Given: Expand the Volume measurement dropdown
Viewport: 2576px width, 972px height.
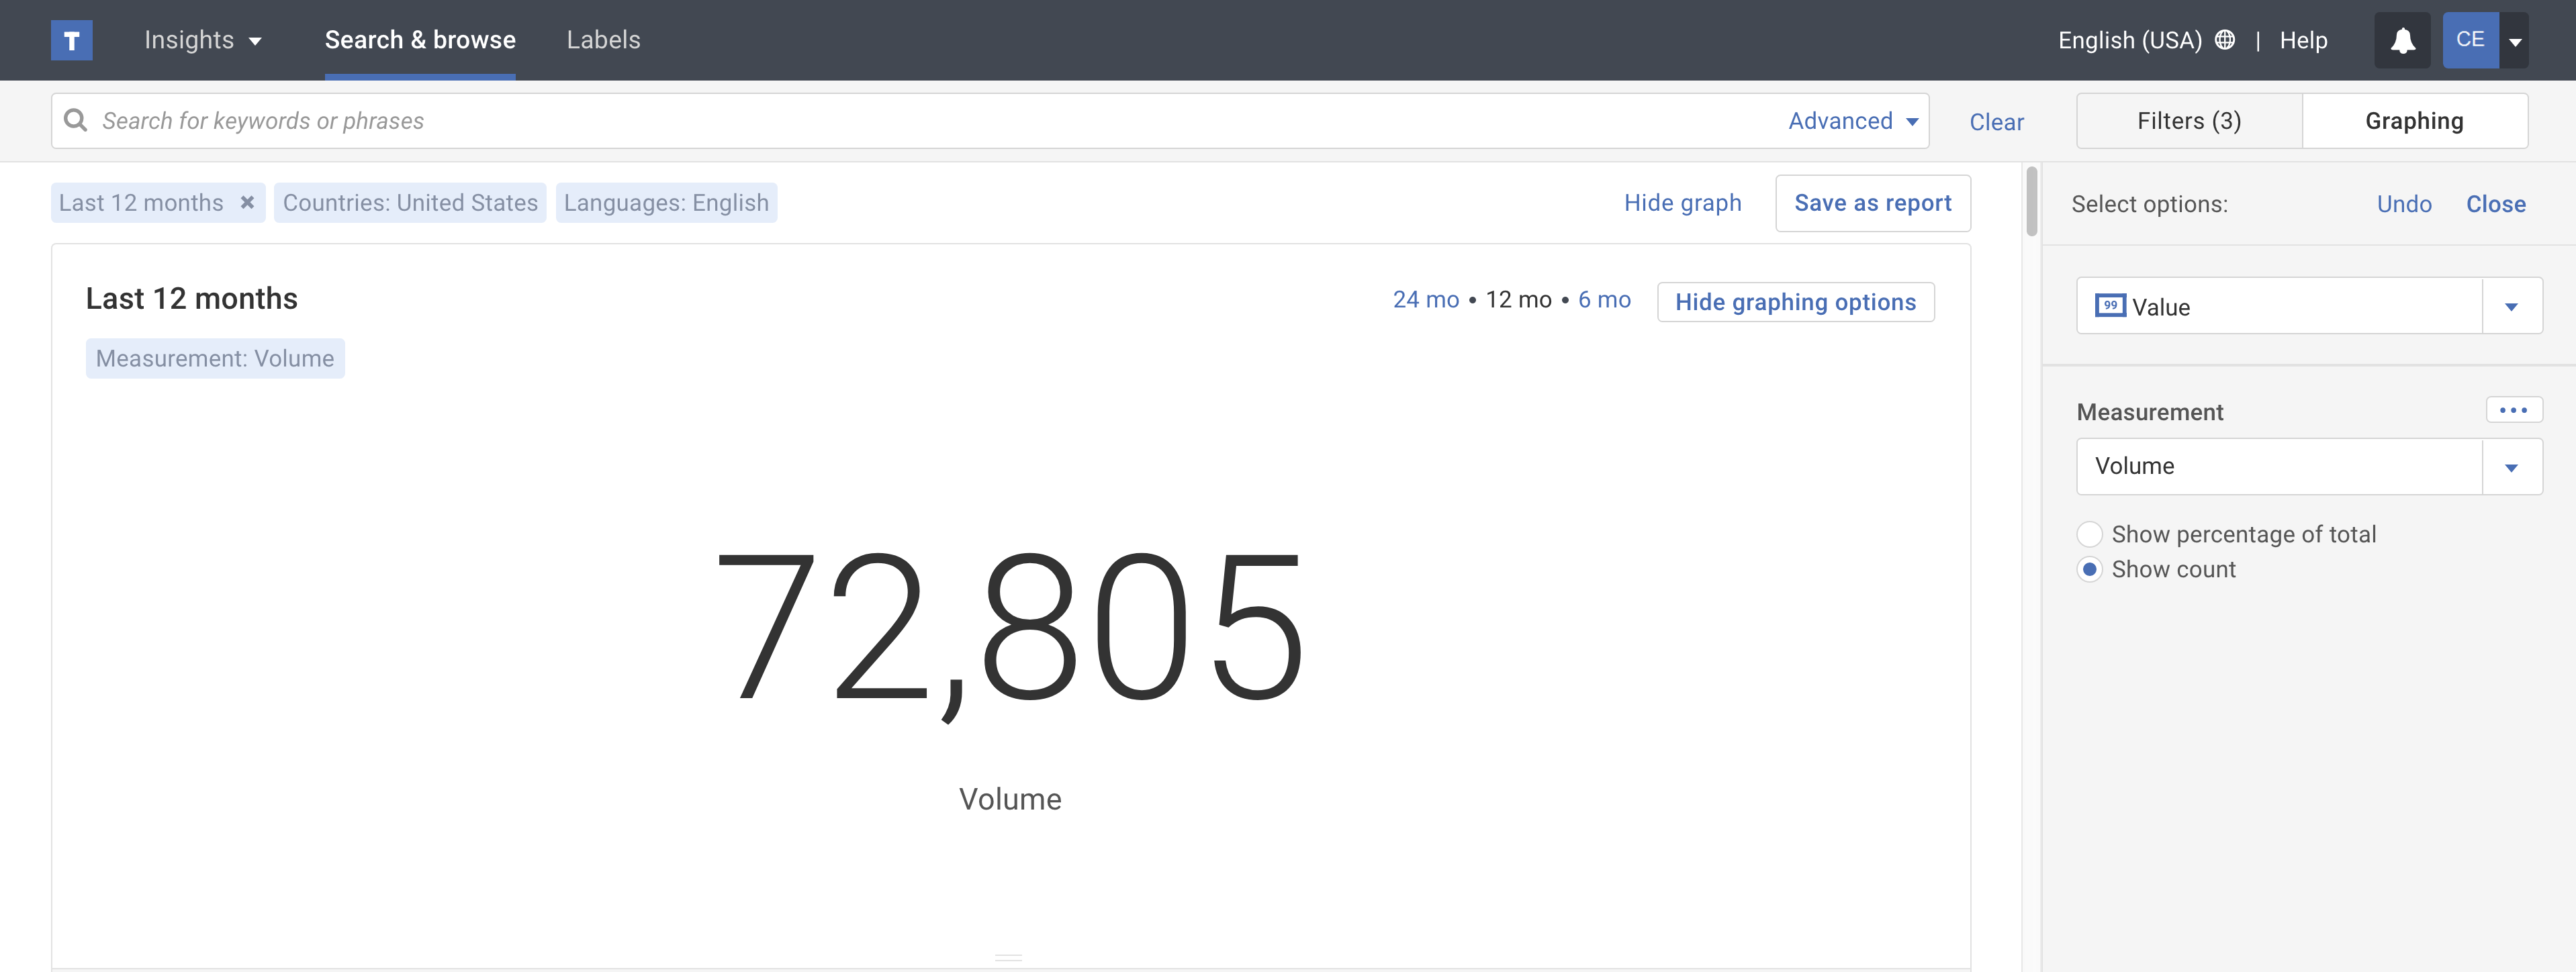Looking at the screenshot, I should pos(2511,467).
